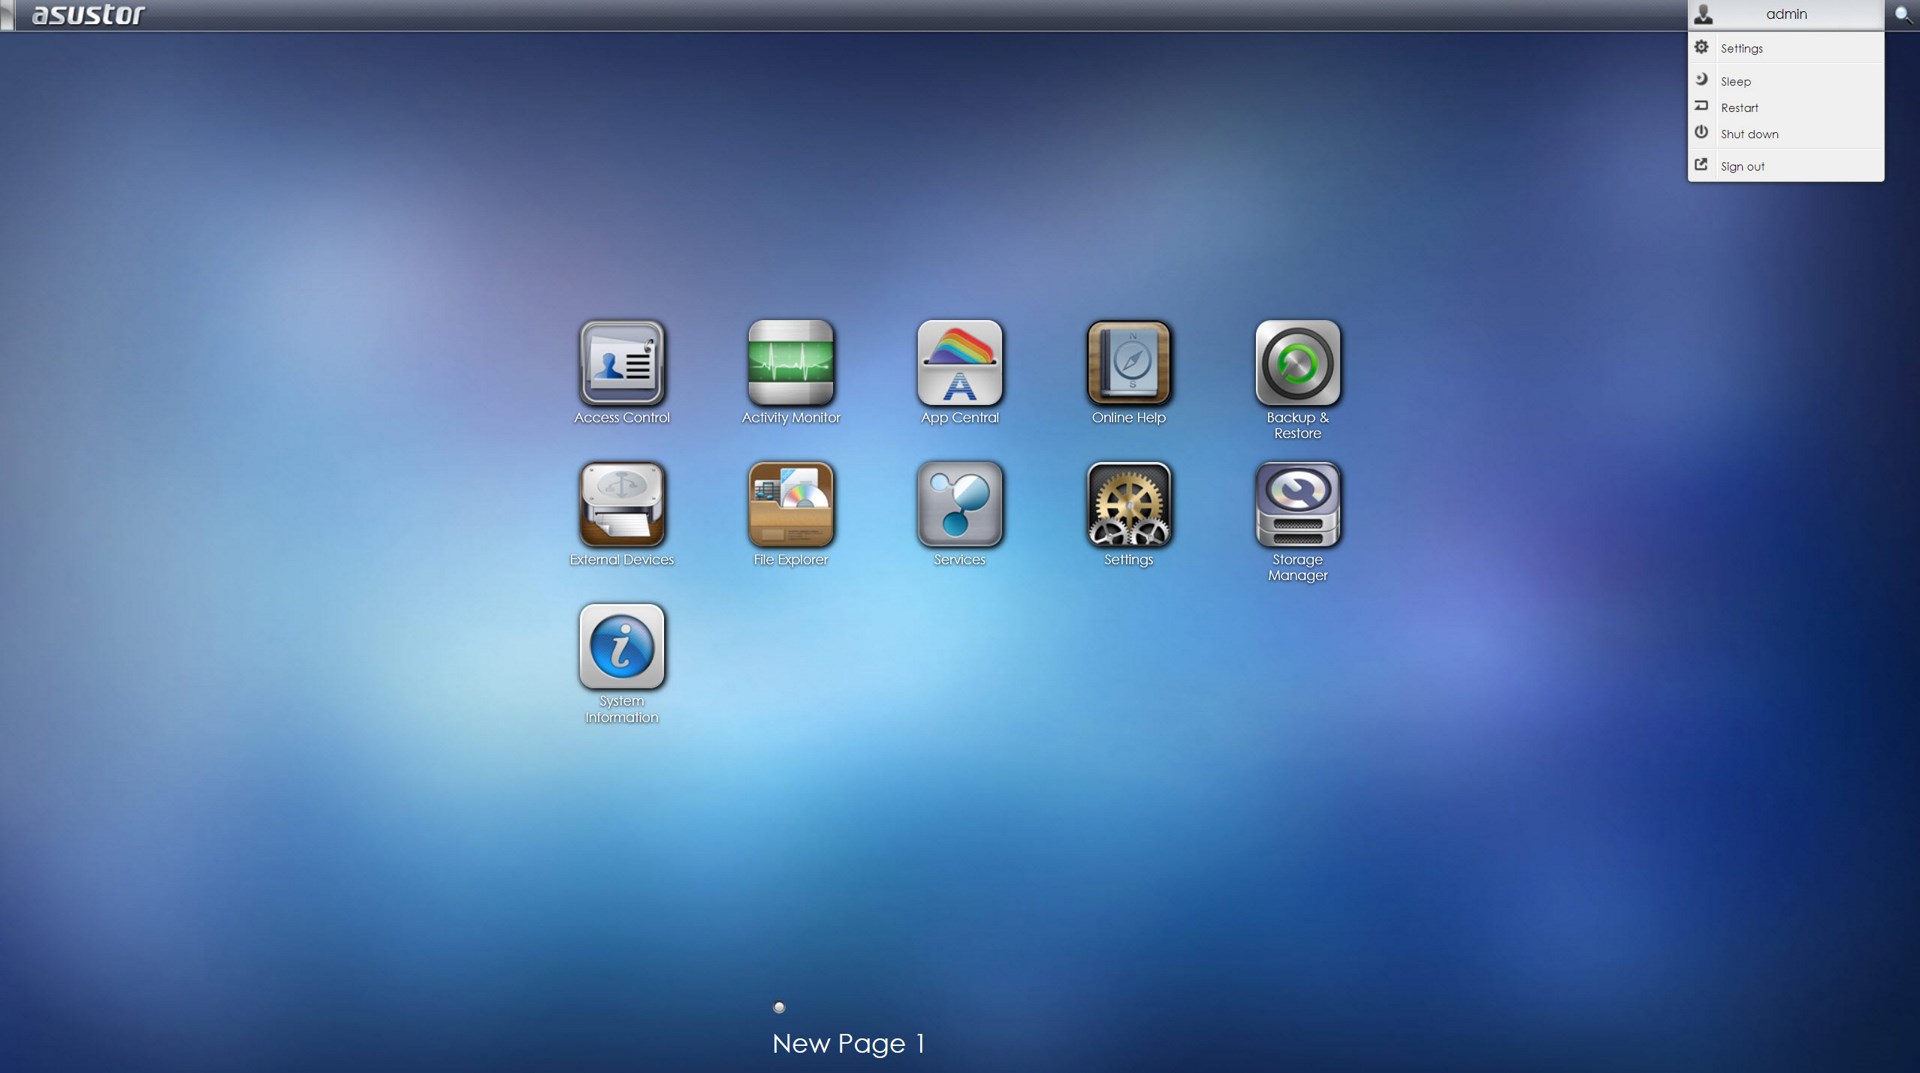
Task: Open the Settings gears desktop app
Action: (x=1128, y=505)
